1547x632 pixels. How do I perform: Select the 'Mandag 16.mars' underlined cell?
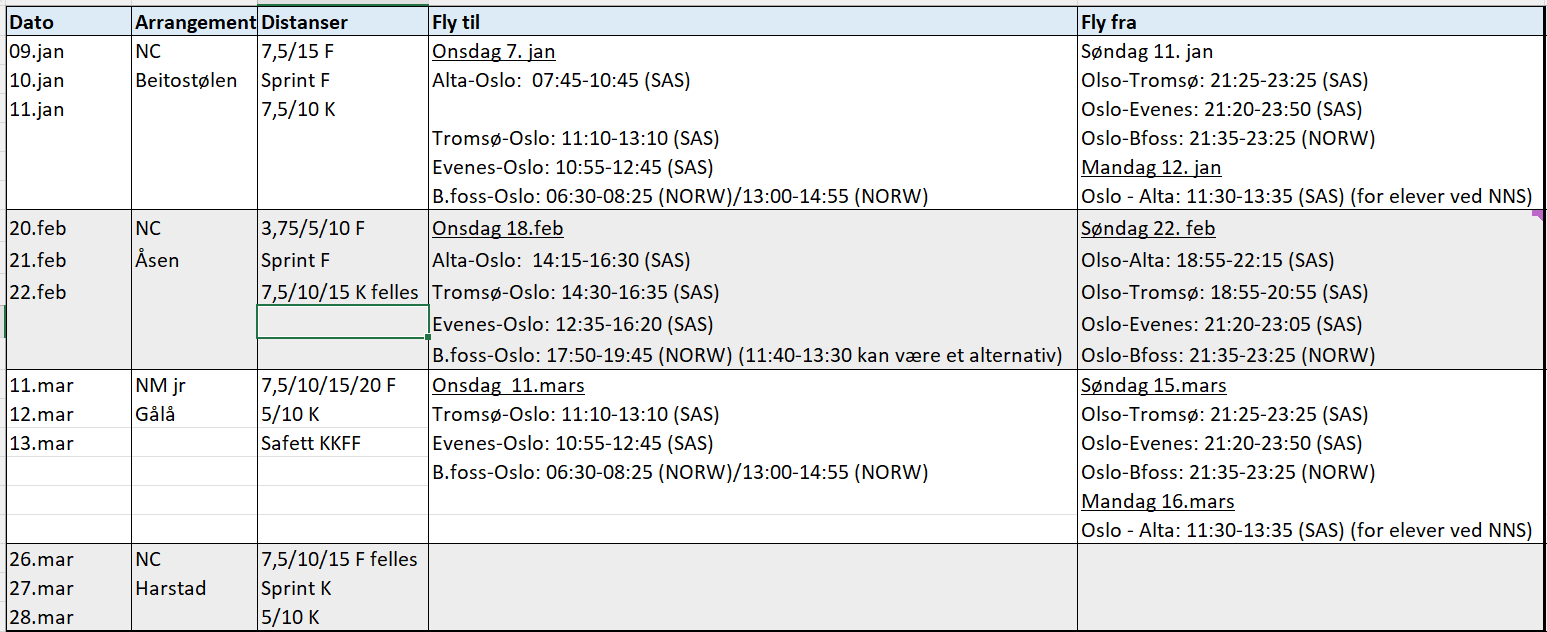(x=1157, y=502)
